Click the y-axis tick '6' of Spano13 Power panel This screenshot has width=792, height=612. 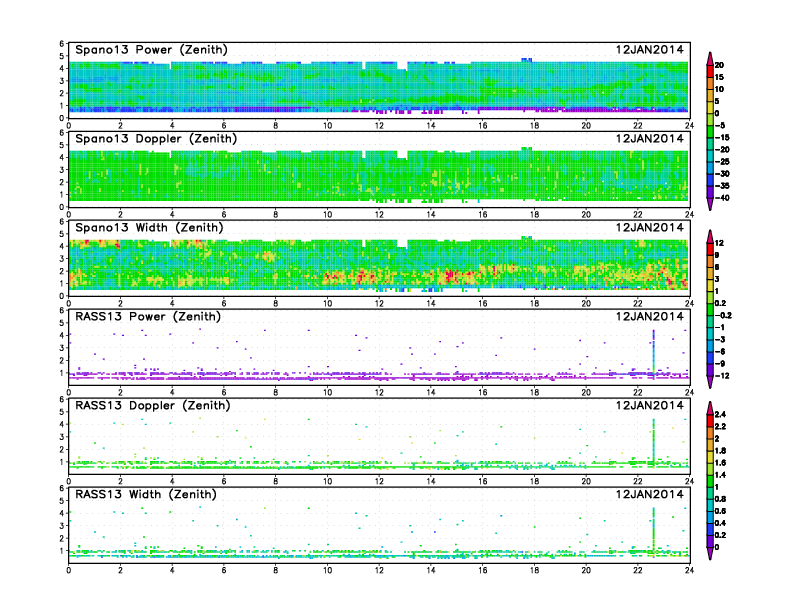tap(62, 43)
